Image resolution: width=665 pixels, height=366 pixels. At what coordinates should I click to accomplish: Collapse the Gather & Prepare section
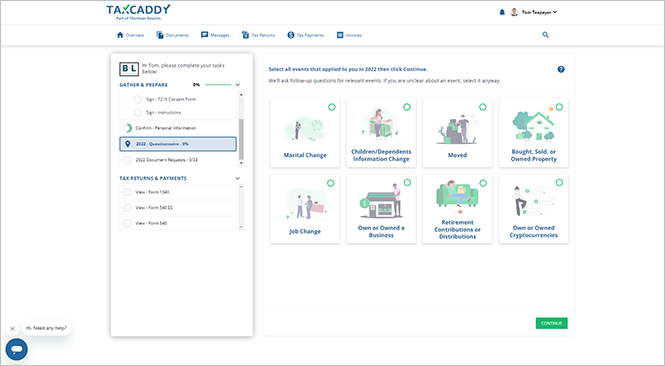pyautogui.click(x=238, y=85)
